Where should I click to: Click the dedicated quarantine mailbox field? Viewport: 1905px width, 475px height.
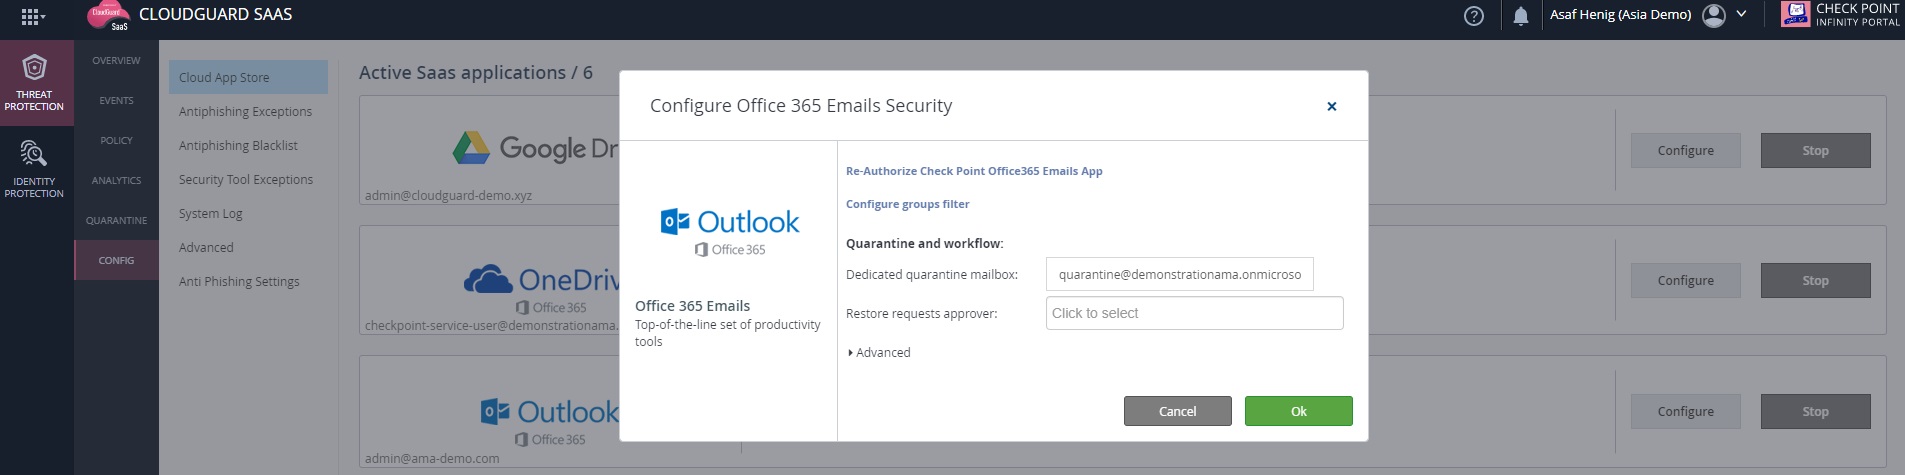(x=1179, y=274)
